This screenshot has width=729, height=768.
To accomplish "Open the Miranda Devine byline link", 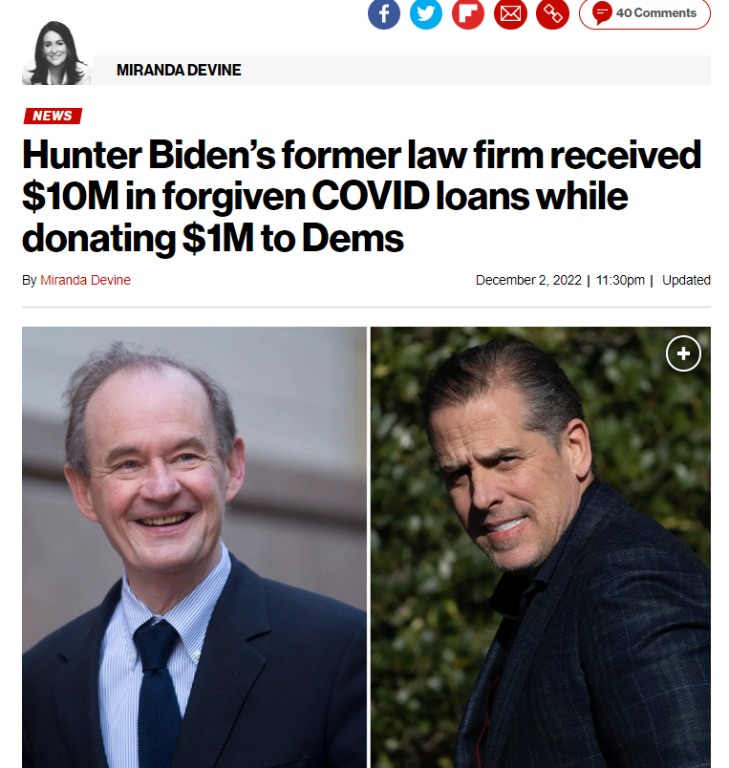I will point(85,280).
